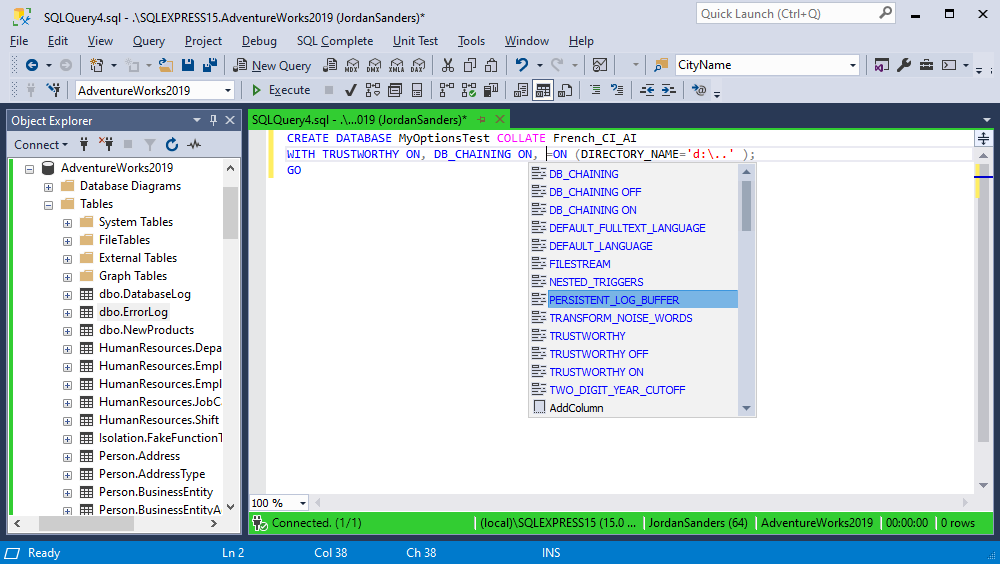Viewport: 1000px width, 564px height.
Task: Click the Open File folder icon
Action: 166,65
